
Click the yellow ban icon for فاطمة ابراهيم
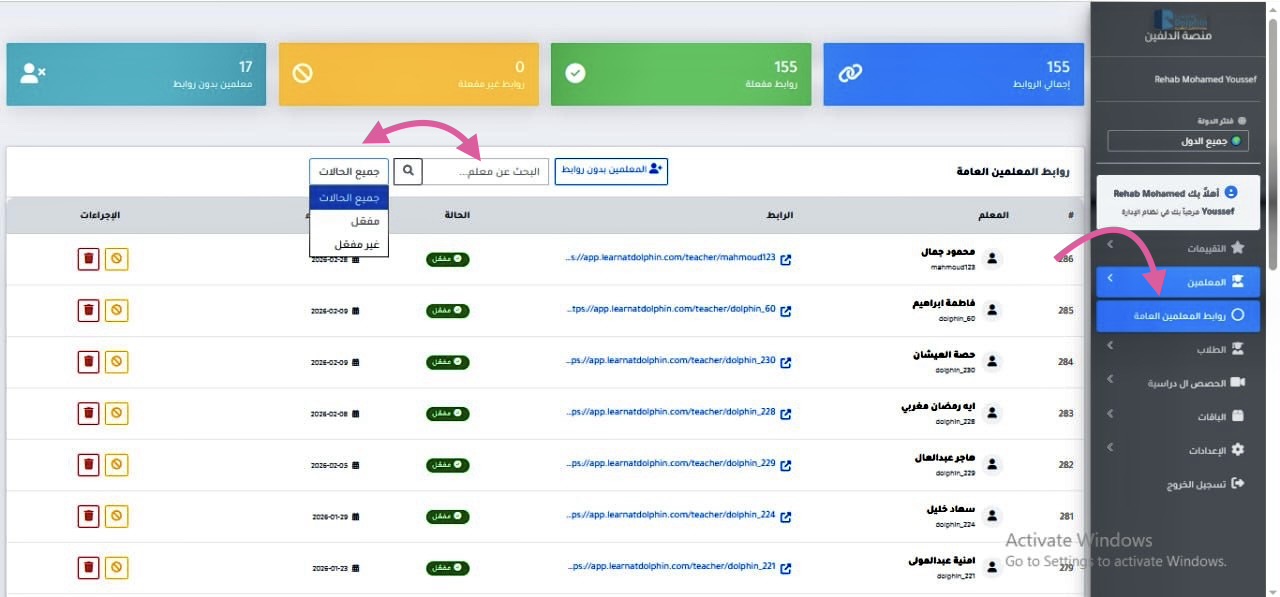tap(117, 310)
